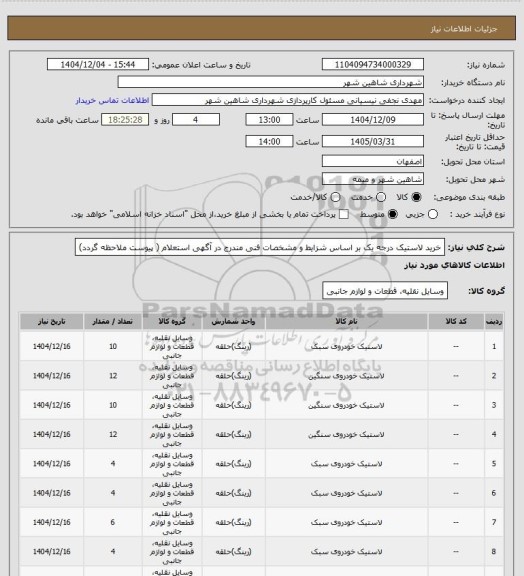Select the خدمت radio button
The height and width of the screenshot is (576, 524).
click(381, 197)
